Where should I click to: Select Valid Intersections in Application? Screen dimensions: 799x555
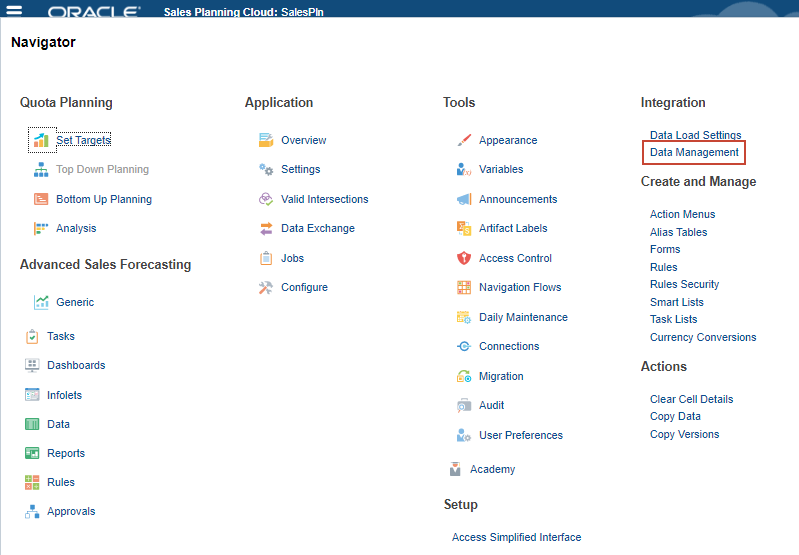tap(324, 199)
